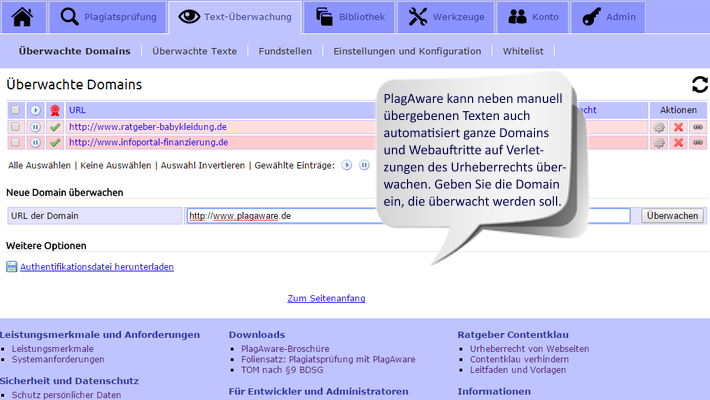This screenshot has height=400, width=710.
Task: Click the red ribbon icon in header
Action: coord(55,110)
